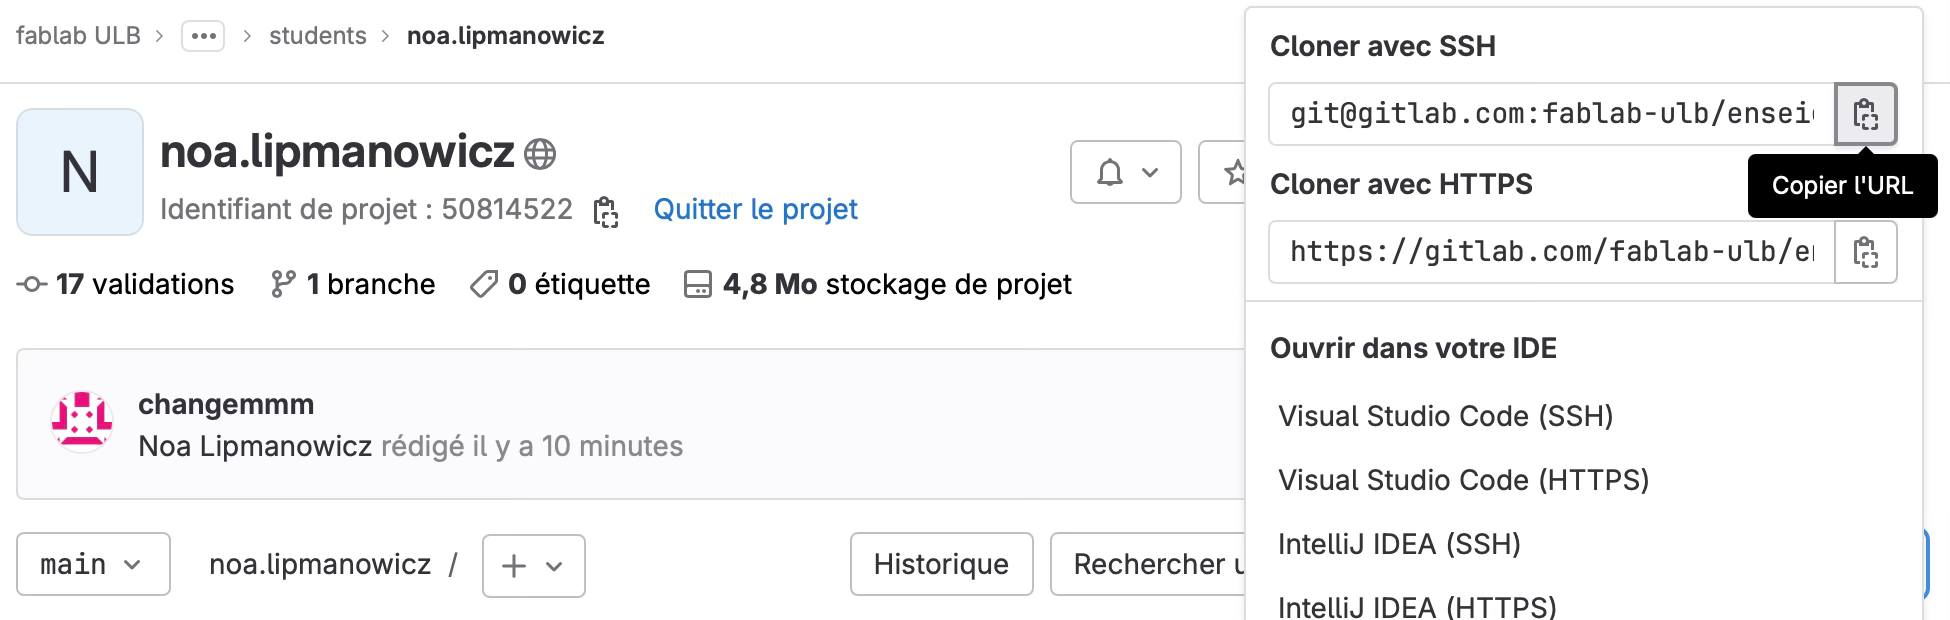Open the plus add-file dropdown
This screenshot has height=620, width=1950.
pyautogui.click(x=534, y=566)
